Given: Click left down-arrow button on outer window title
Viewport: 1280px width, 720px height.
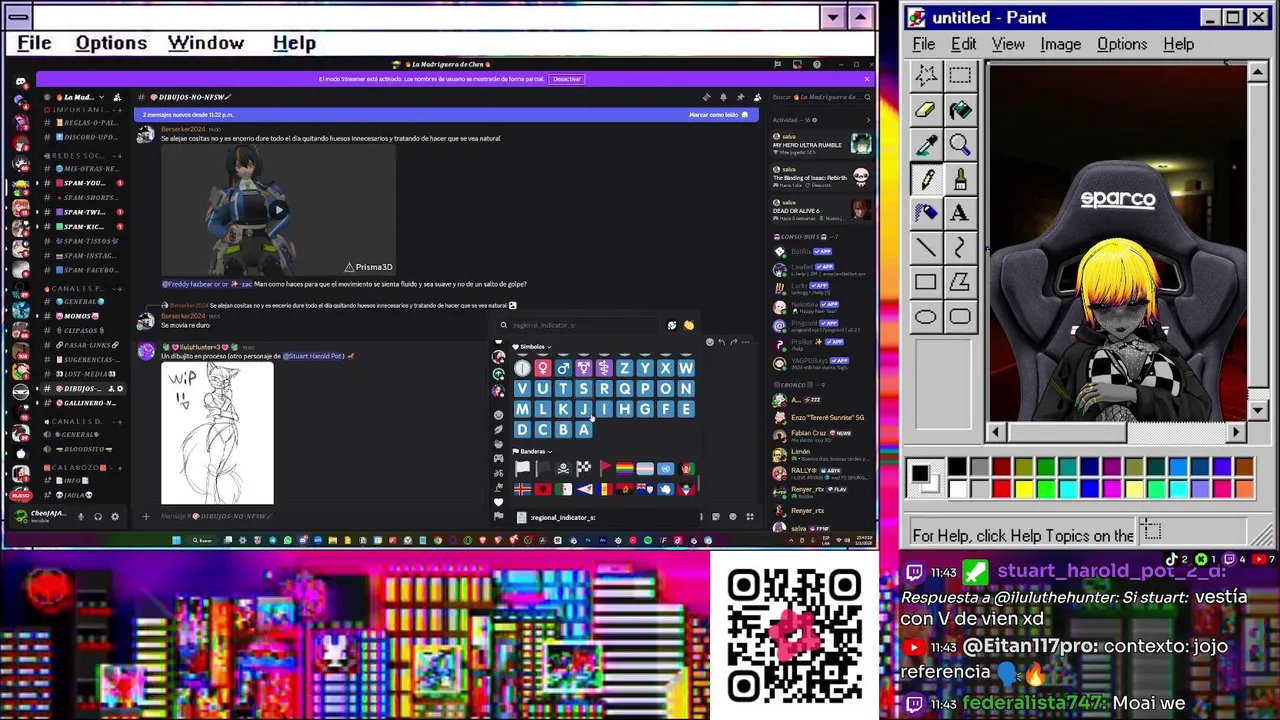Looking at the screenshot, I should click(833, 17).
